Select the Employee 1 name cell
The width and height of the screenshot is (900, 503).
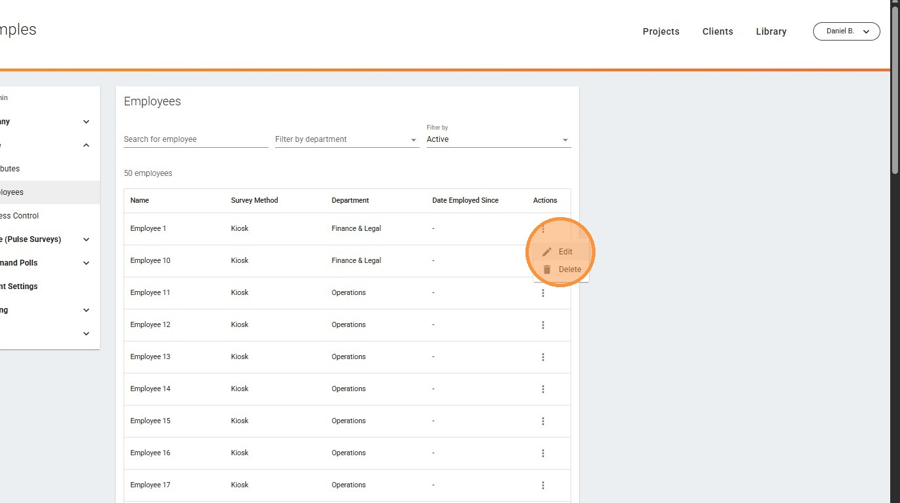coord(148,229)
